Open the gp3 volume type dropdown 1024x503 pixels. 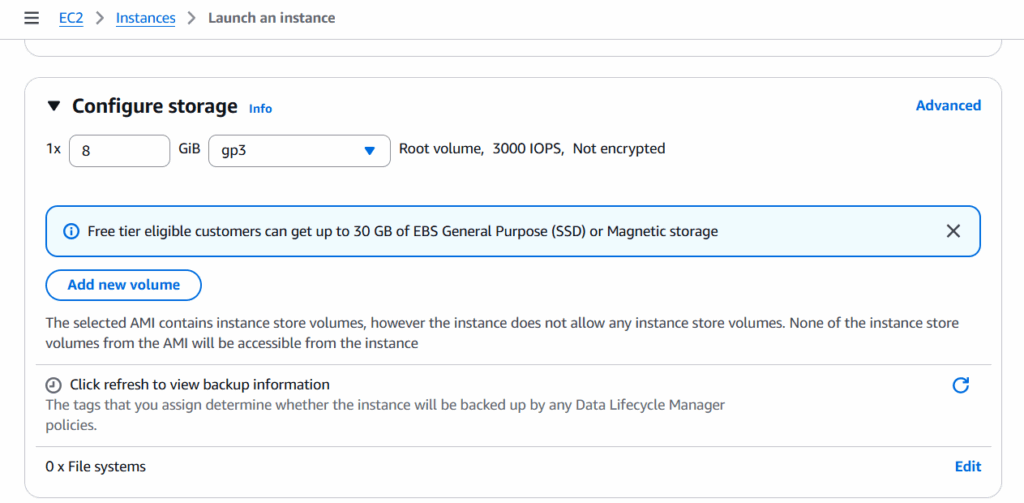[299, 151]
